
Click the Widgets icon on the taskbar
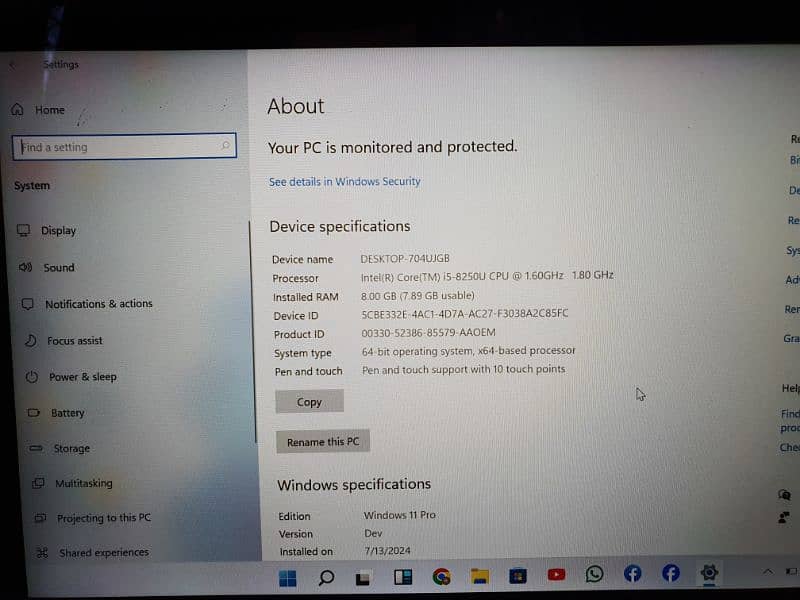click(x=403, y=577)
